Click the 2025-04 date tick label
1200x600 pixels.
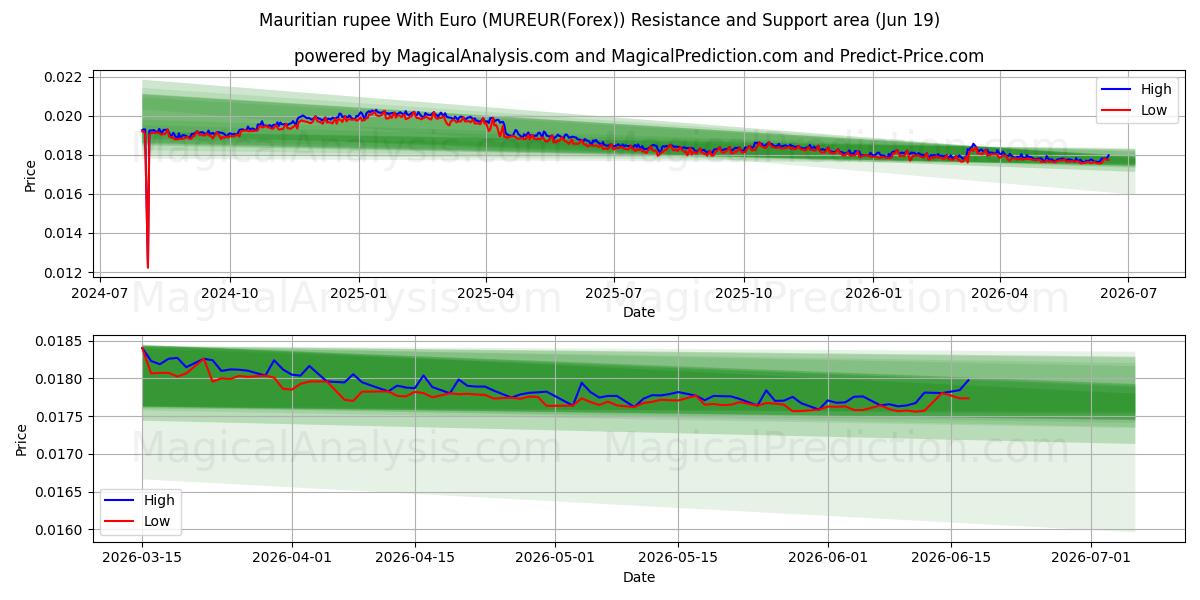pos(486,293)
